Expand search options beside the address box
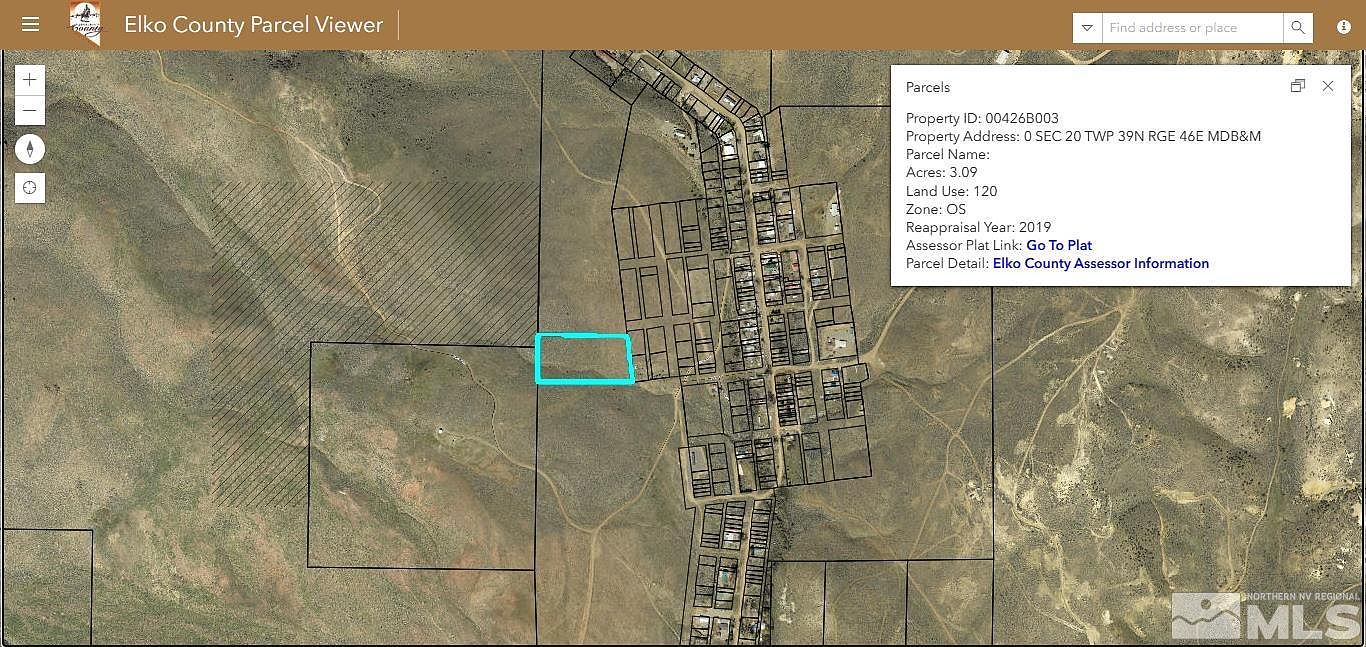The height and width of the screenshot is (647, 1366). (1087, 27)
